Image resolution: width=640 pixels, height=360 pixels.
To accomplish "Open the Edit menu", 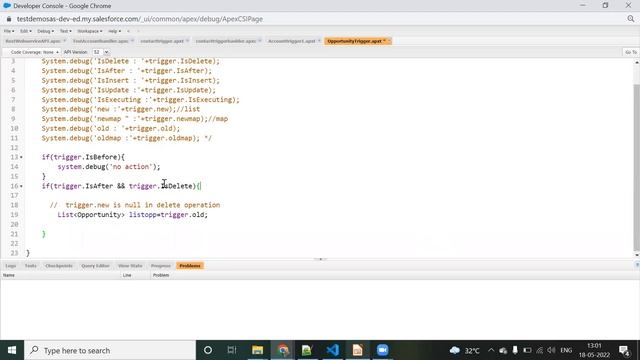I will coord(26,31).
